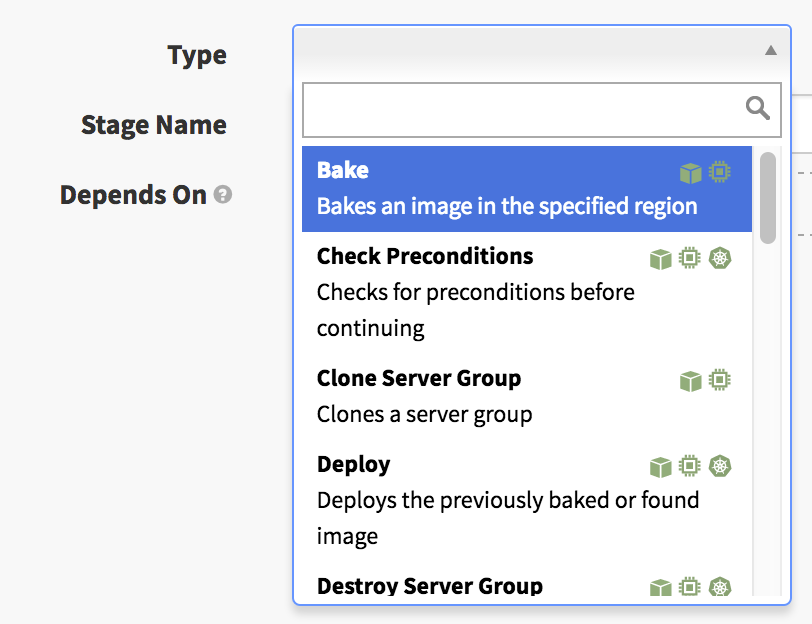812x624 pixels.
Task: Open the Depends On help tooltip icon
Action: point(223,195)
